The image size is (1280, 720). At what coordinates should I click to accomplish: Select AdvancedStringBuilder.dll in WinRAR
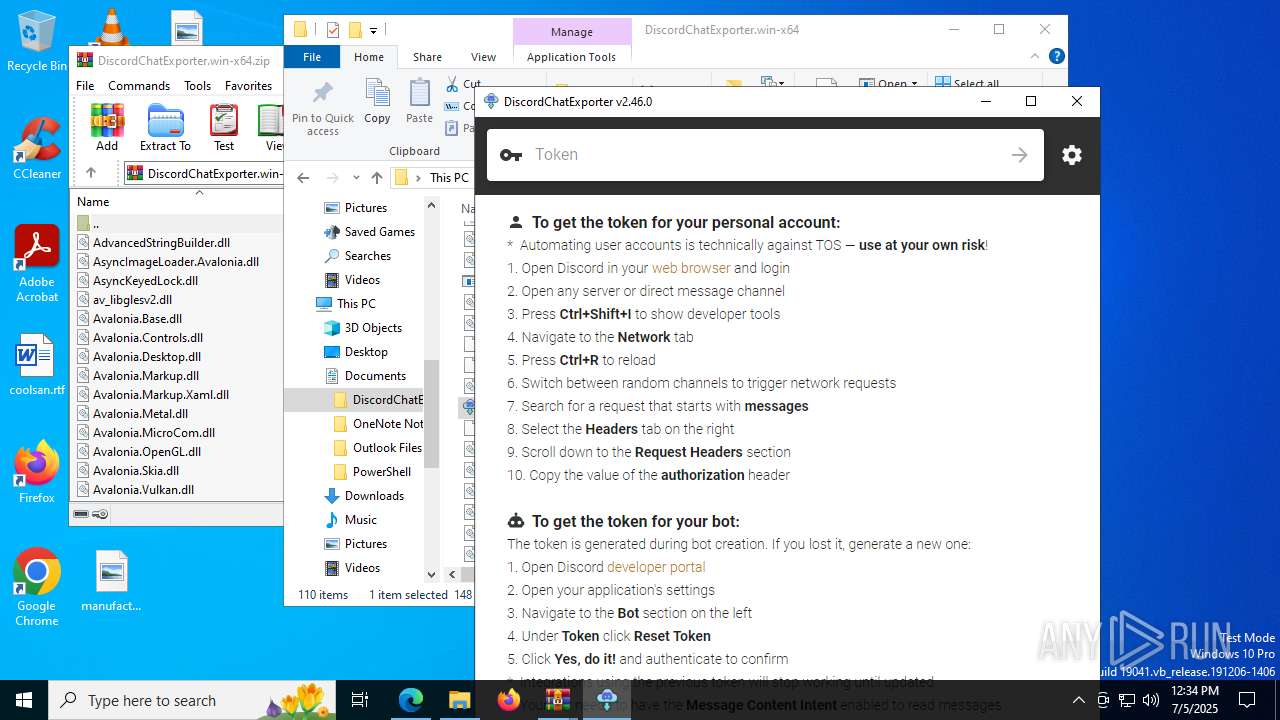161,243
